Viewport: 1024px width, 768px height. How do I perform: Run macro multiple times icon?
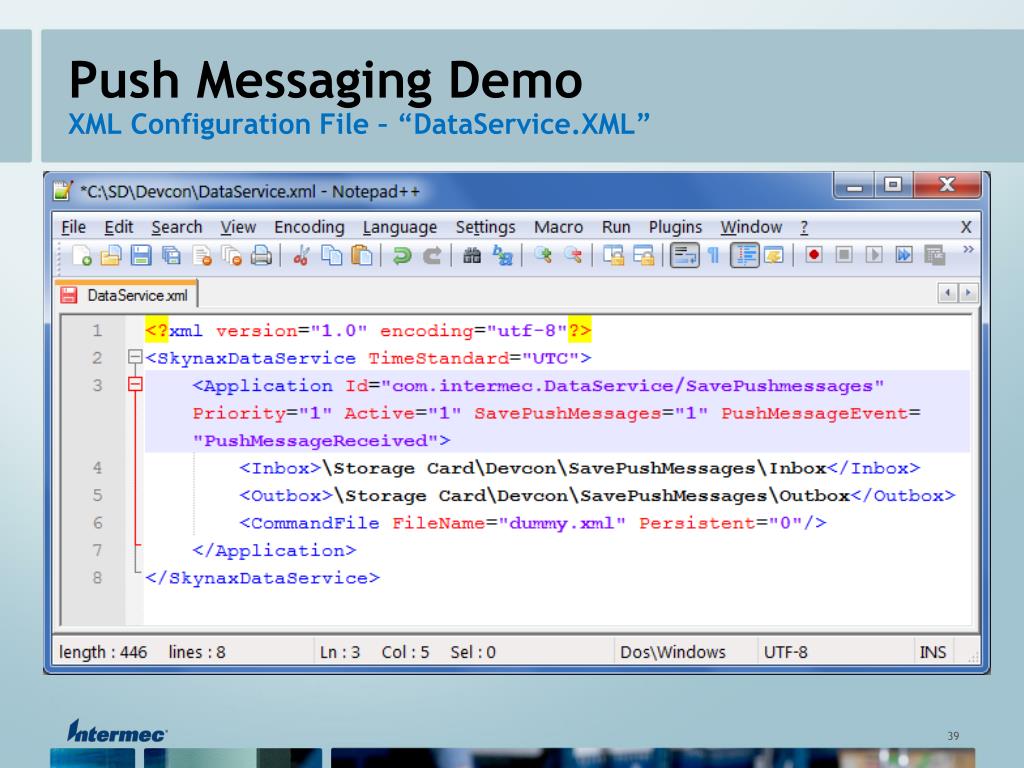(x=904, y=255)
